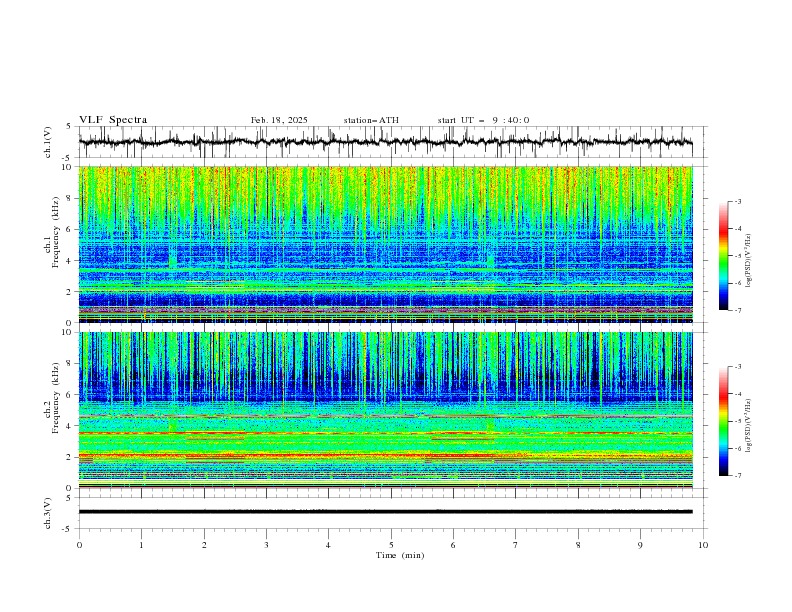Click the ch.3 flat voltage trace
The height and width of the screenshot is (612, 792).
[385, 512]
